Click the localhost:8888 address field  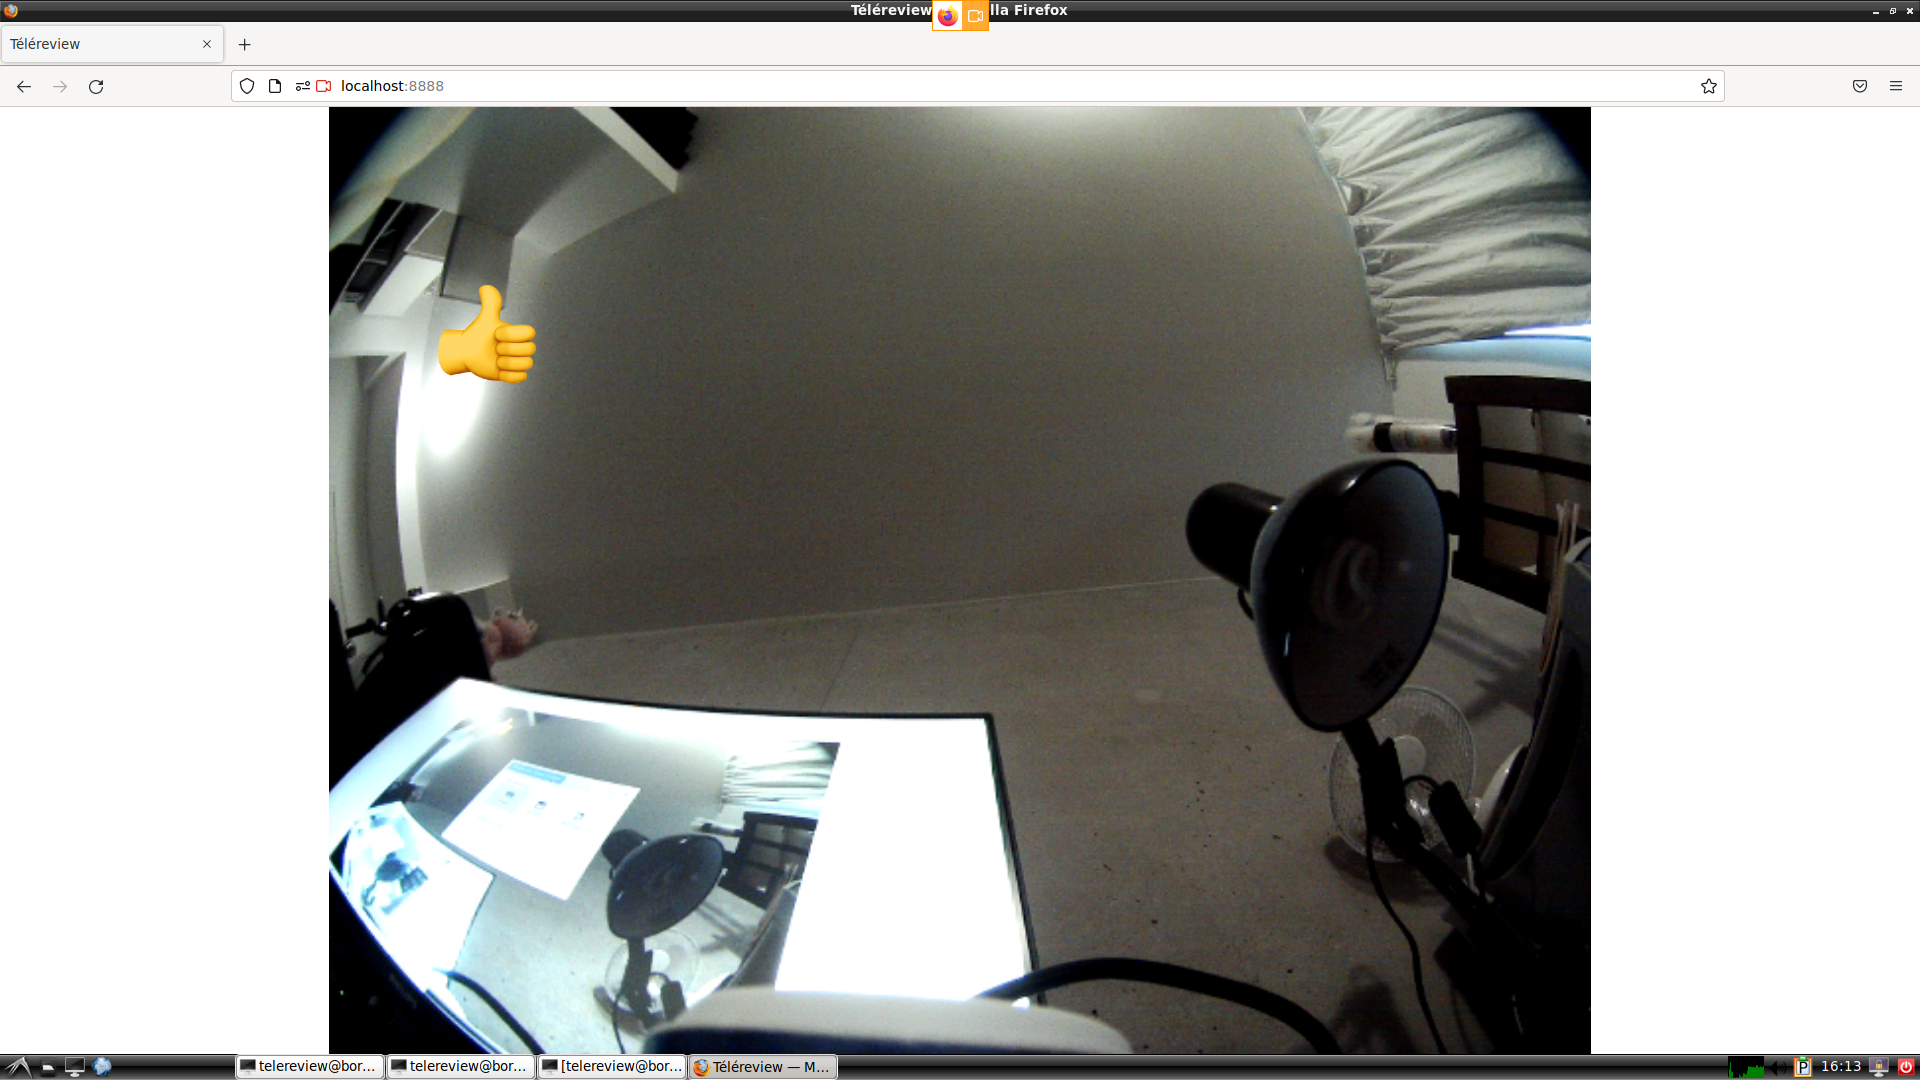point(900,86)
